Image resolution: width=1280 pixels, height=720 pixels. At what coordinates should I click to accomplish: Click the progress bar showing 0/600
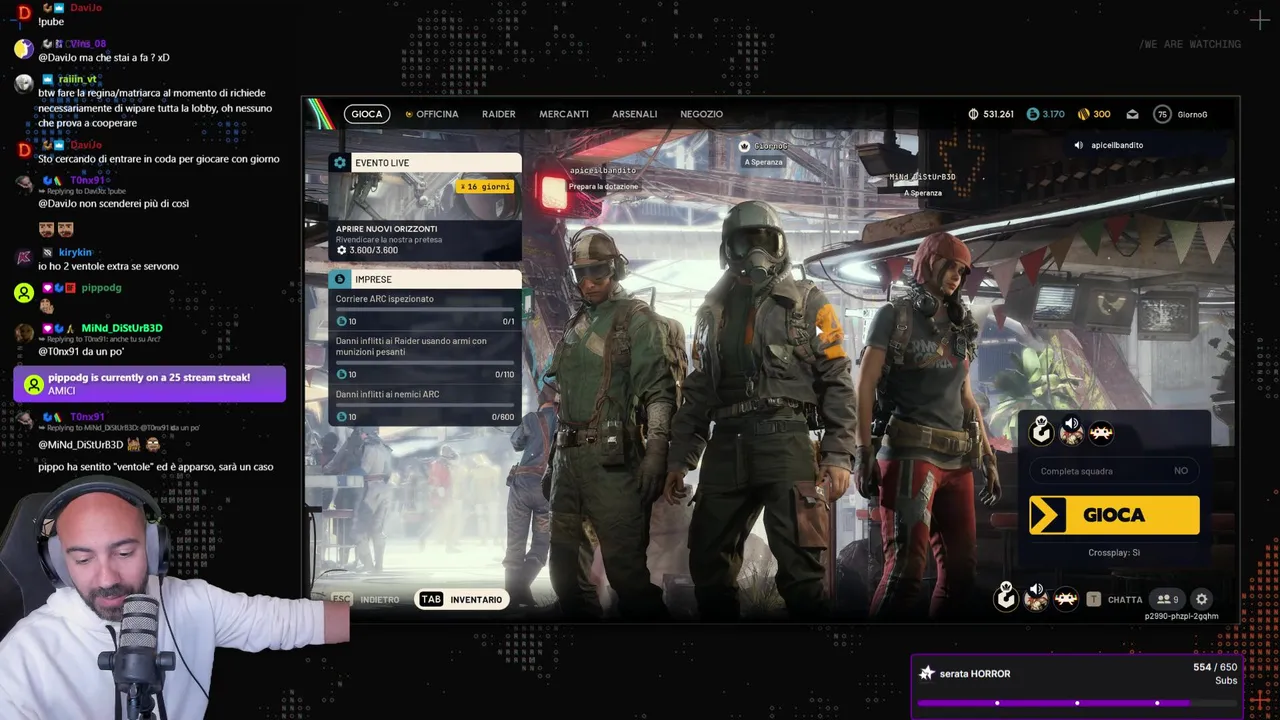click(x=425, y=405)
